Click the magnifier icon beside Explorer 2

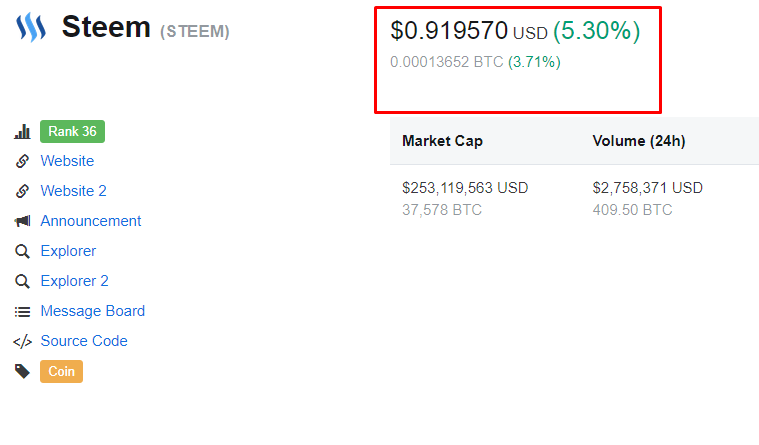tap(22, 281)
